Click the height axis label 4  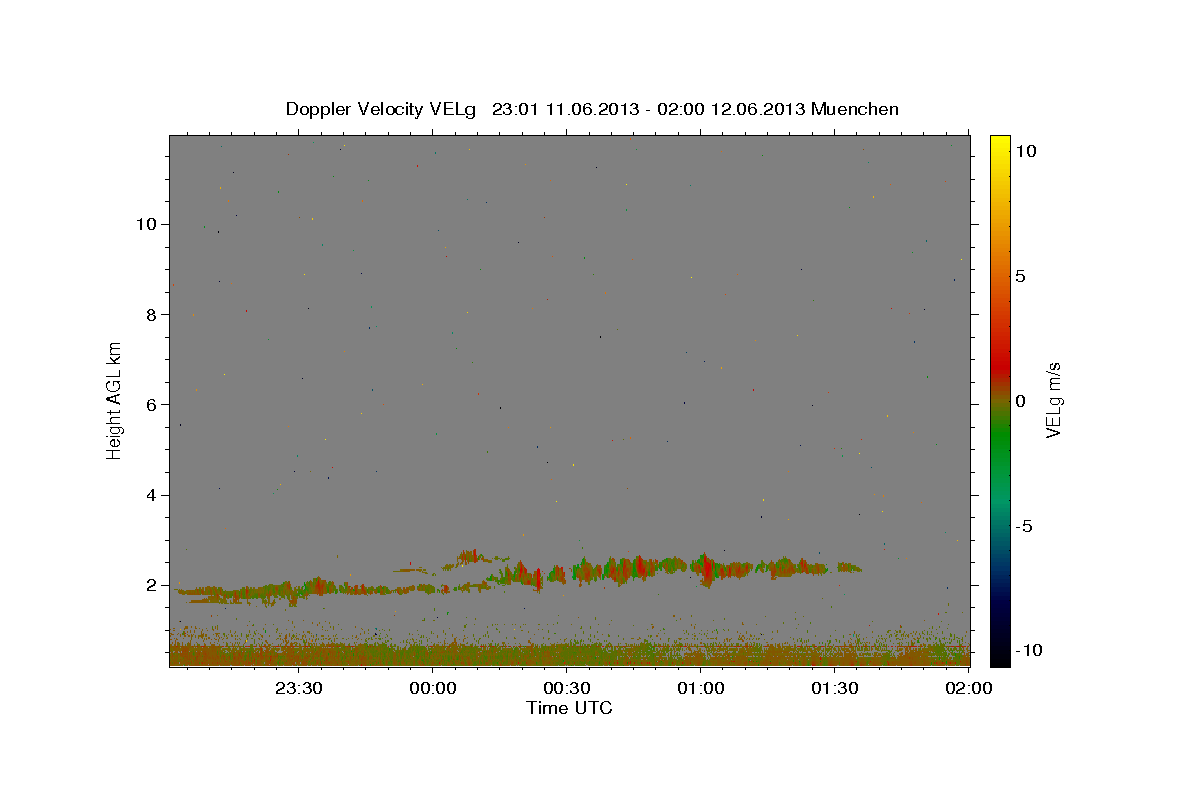click(153, 495)
